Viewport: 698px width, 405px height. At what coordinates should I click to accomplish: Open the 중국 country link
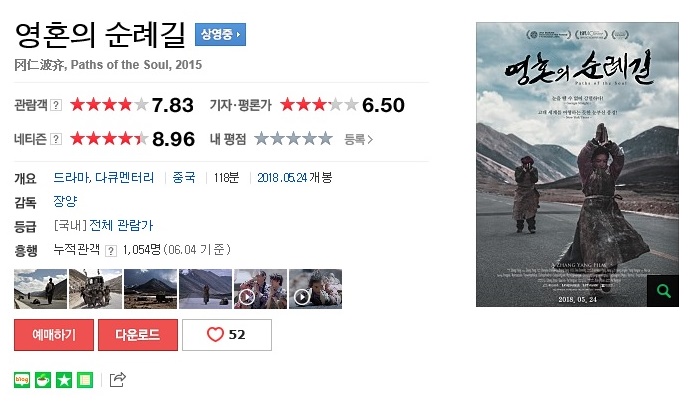(184, 178)
